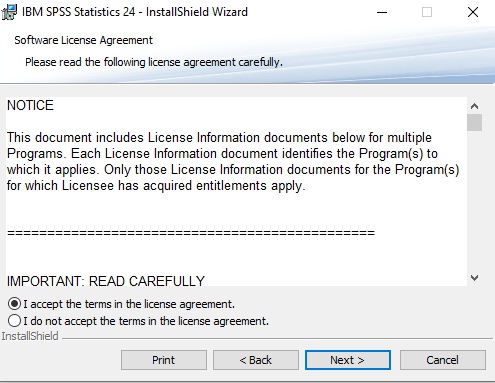Choose 'I do not accept' radio button

click(14, 321)
